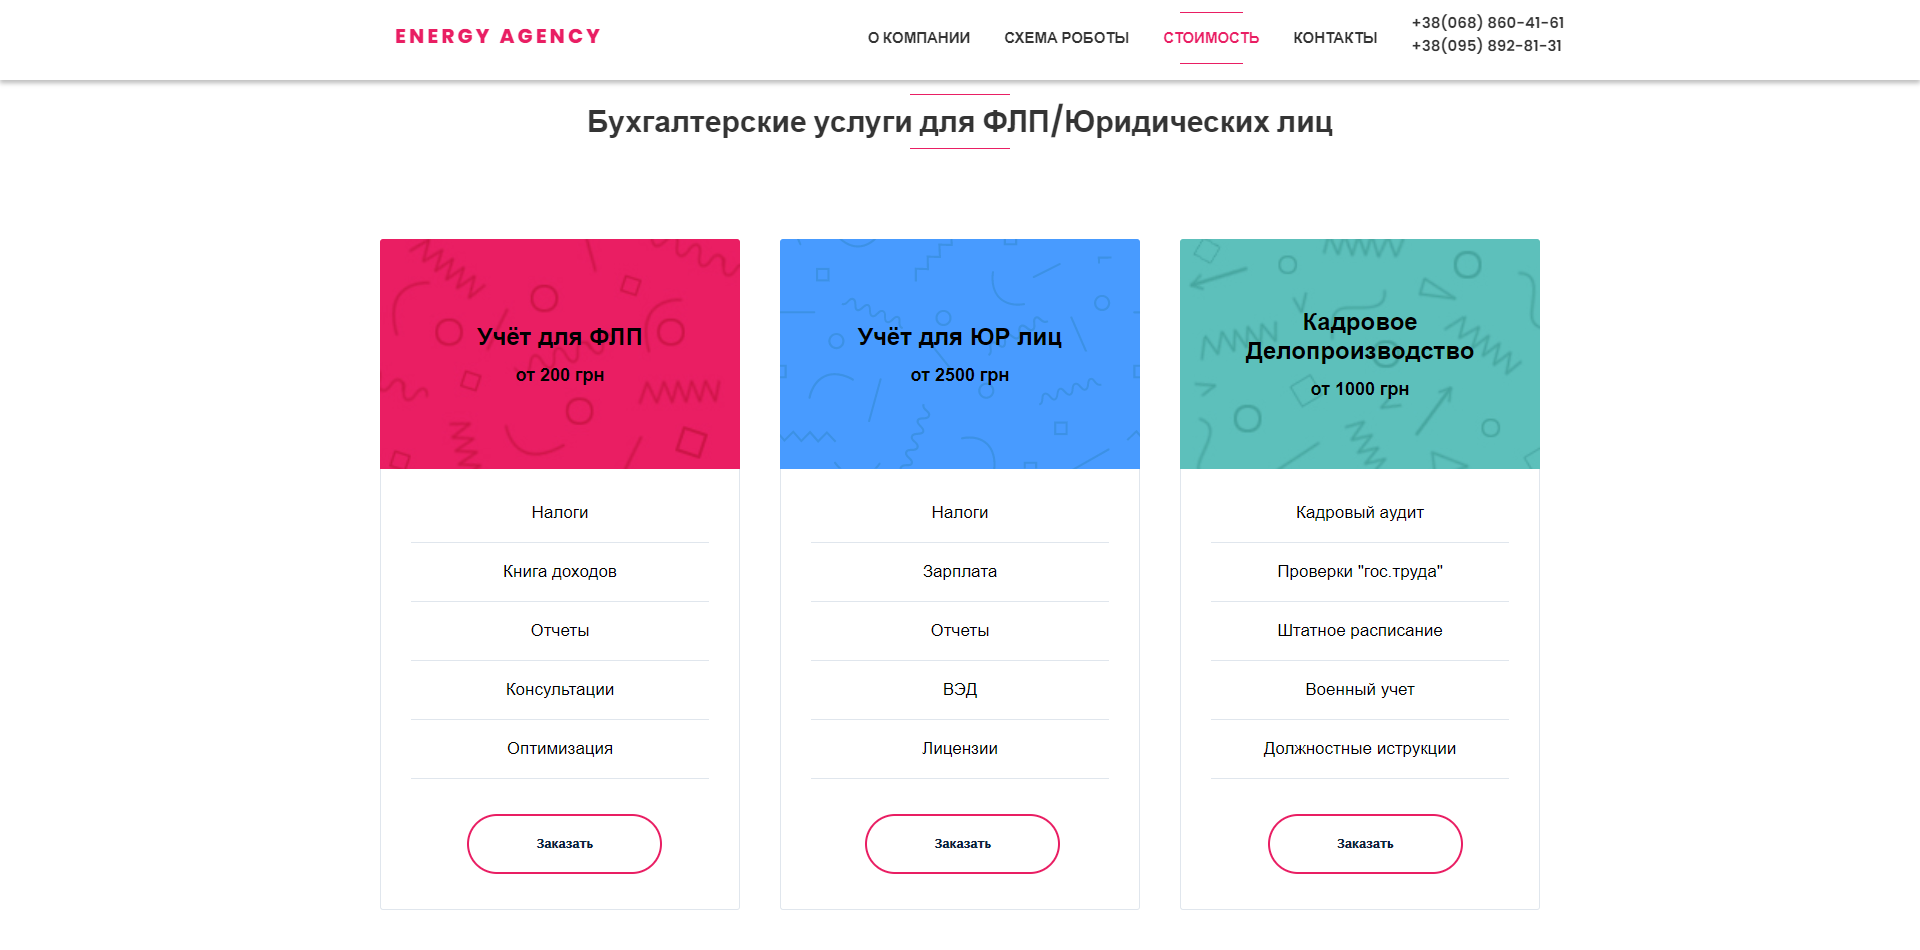Click the +38(095) 892-81-31 phone link
The width and height of the screenshot is (1920, 950).
tap(1487, 46)
